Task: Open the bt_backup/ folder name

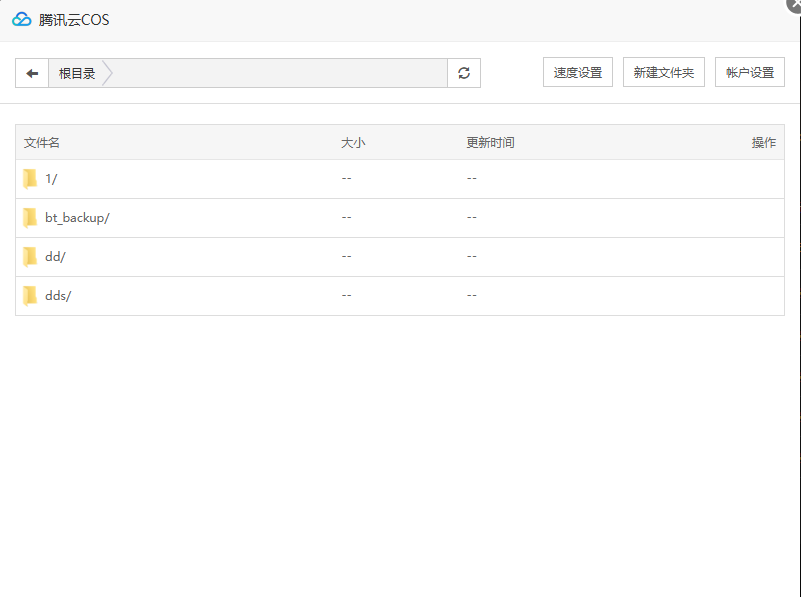Action: (77, 218)
